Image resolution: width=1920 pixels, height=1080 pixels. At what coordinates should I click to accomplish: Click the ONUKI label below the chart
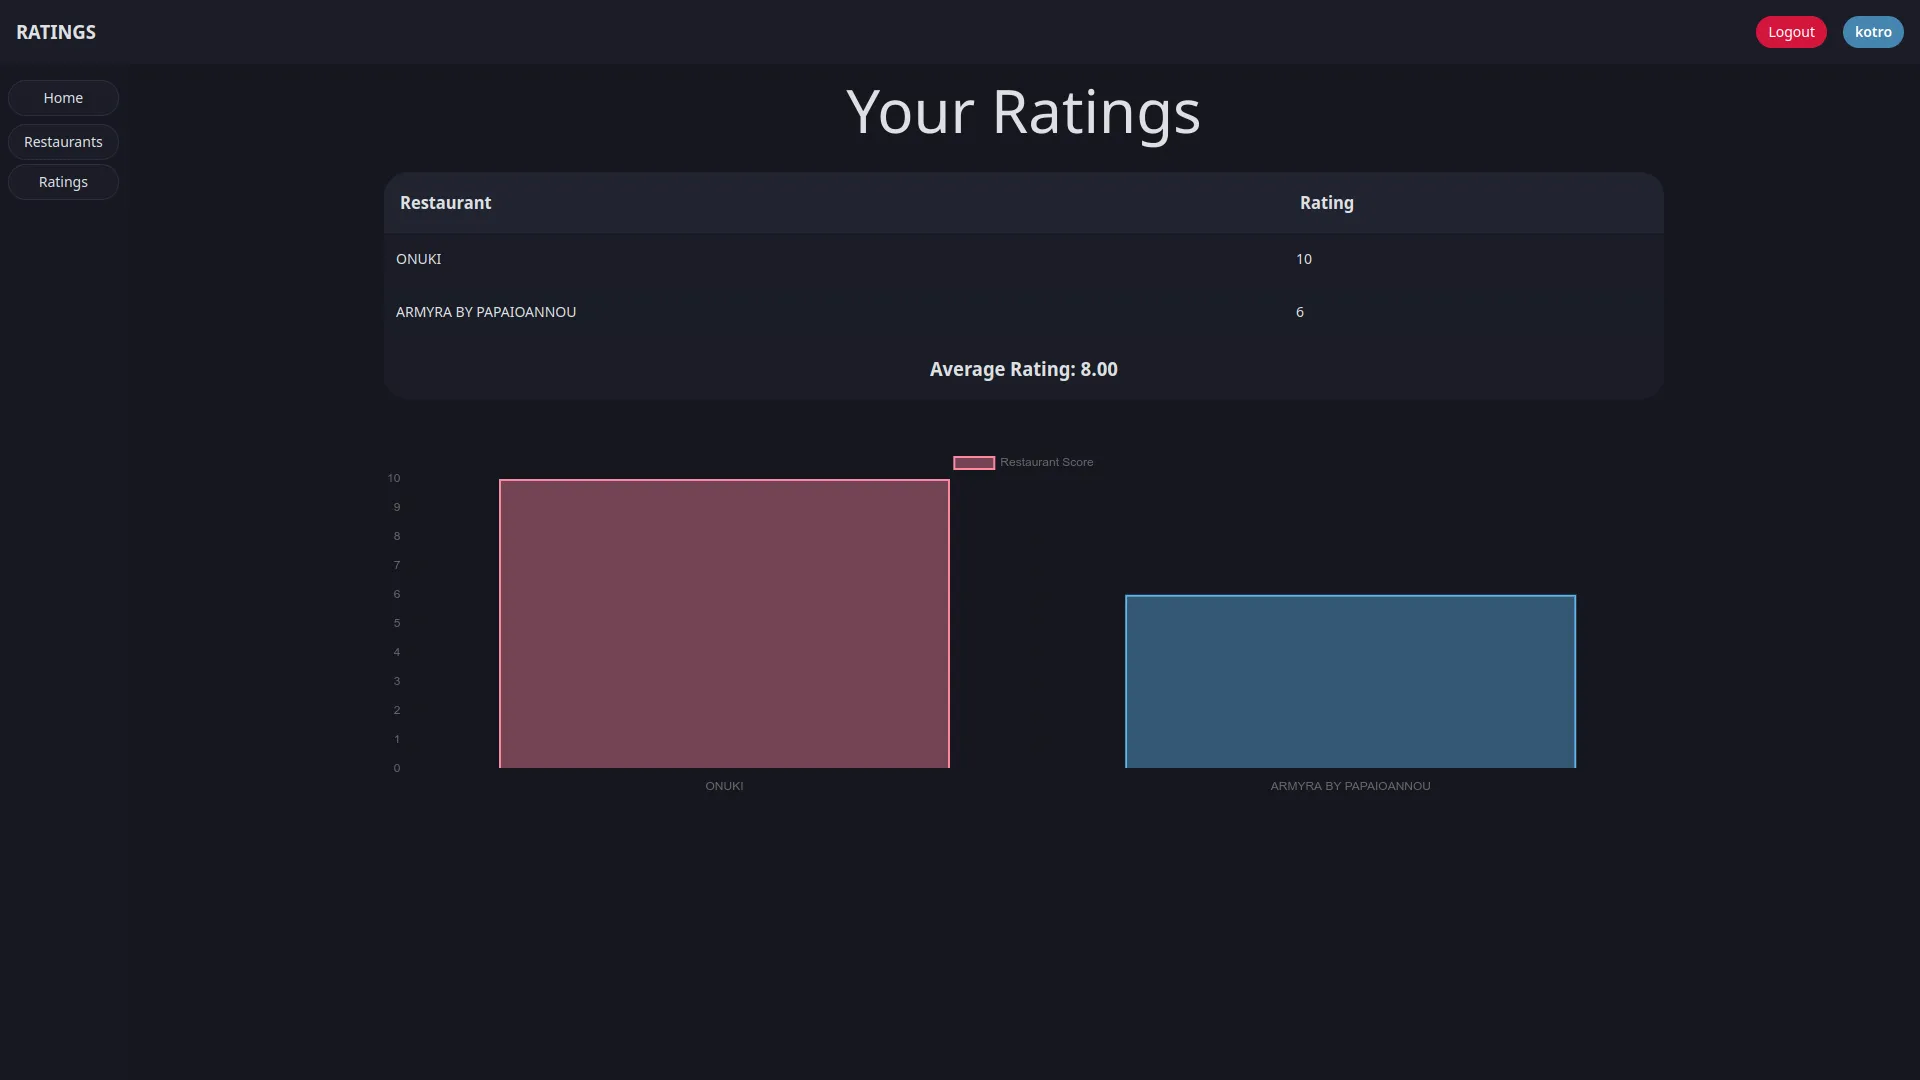724,786
